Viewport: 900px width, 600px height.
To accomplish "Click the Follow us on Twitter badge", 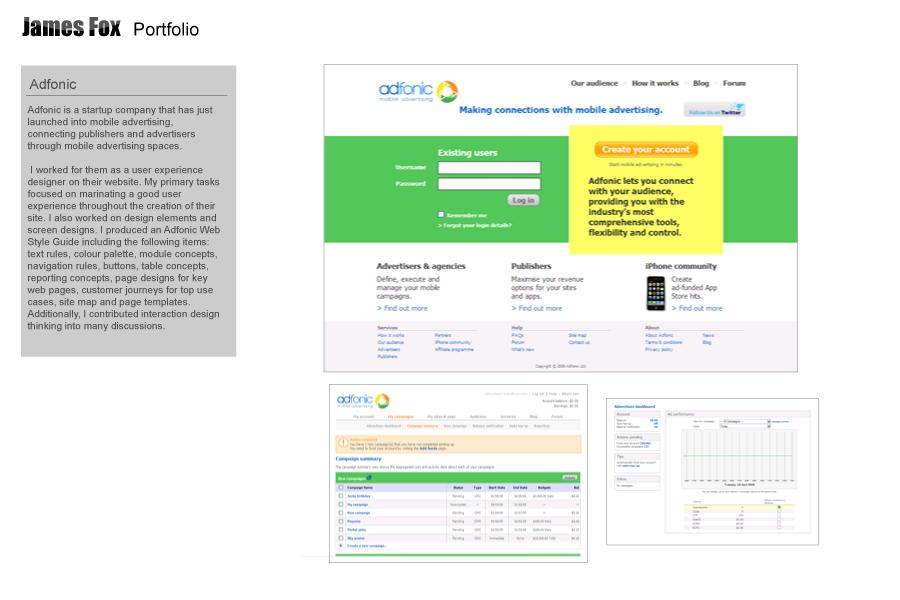I will tap(715, 110).
